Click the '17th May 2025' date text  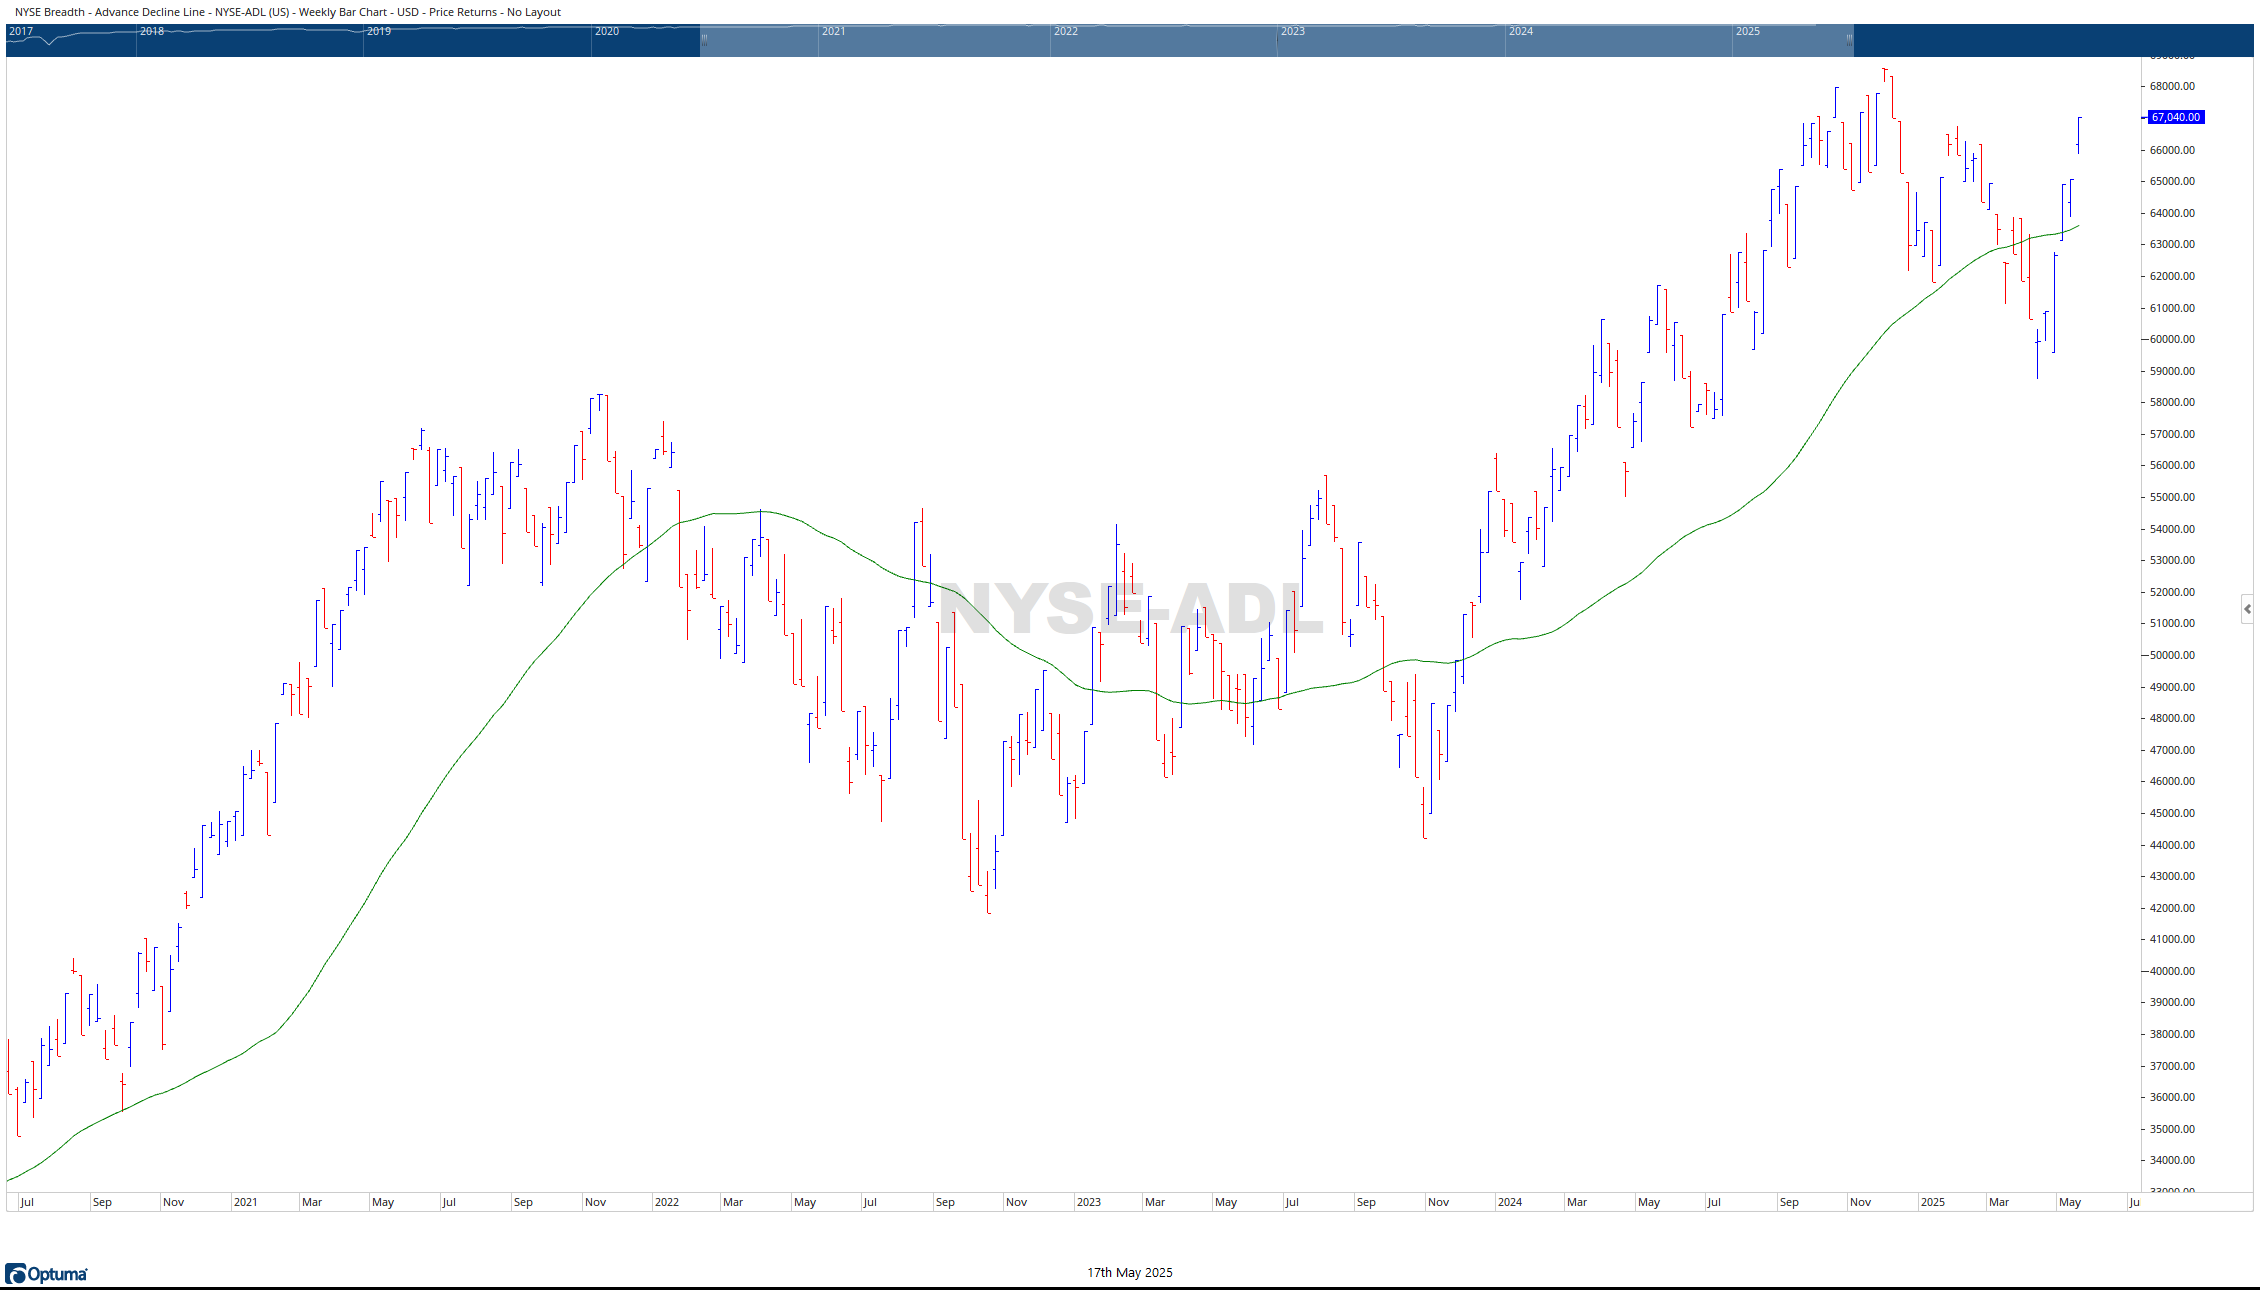(1130, 1272)
